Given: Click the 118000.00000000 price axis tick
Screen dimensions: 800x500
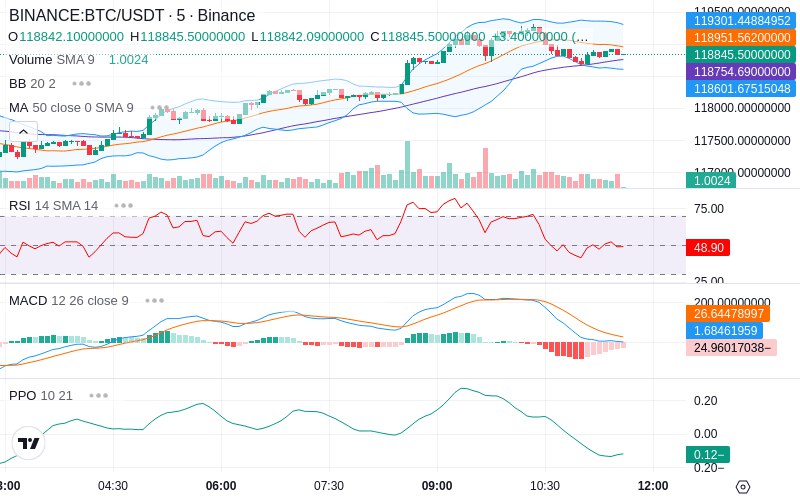Looking at the screenshot, I should pos(742,108).
